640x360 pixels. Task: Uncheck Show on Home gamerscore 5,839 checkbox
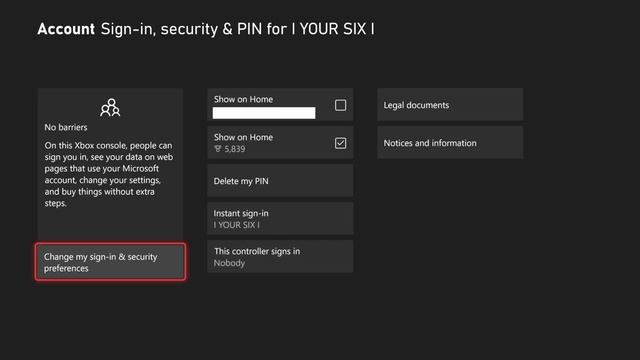340,143
